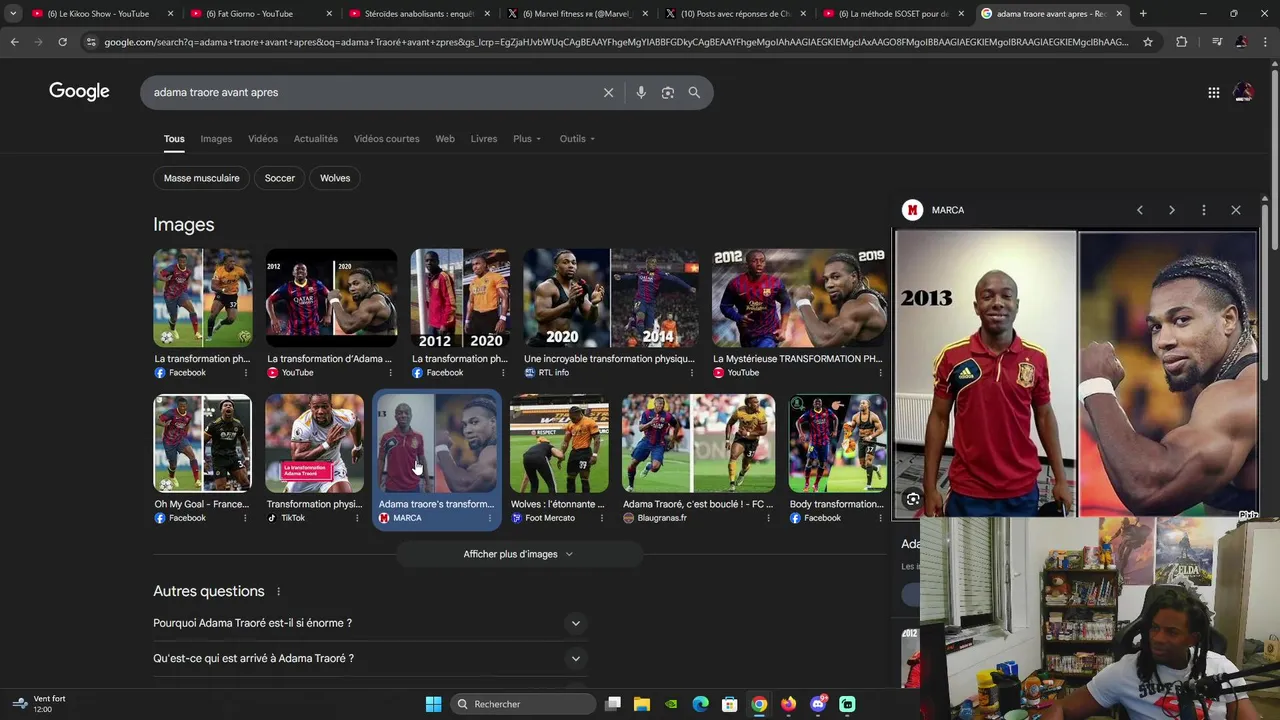Open Blaugranas.fr 'Adama Traoré, c'est bouclé' thumbnail
The image size is (1280, 720).
coord(698,443)
